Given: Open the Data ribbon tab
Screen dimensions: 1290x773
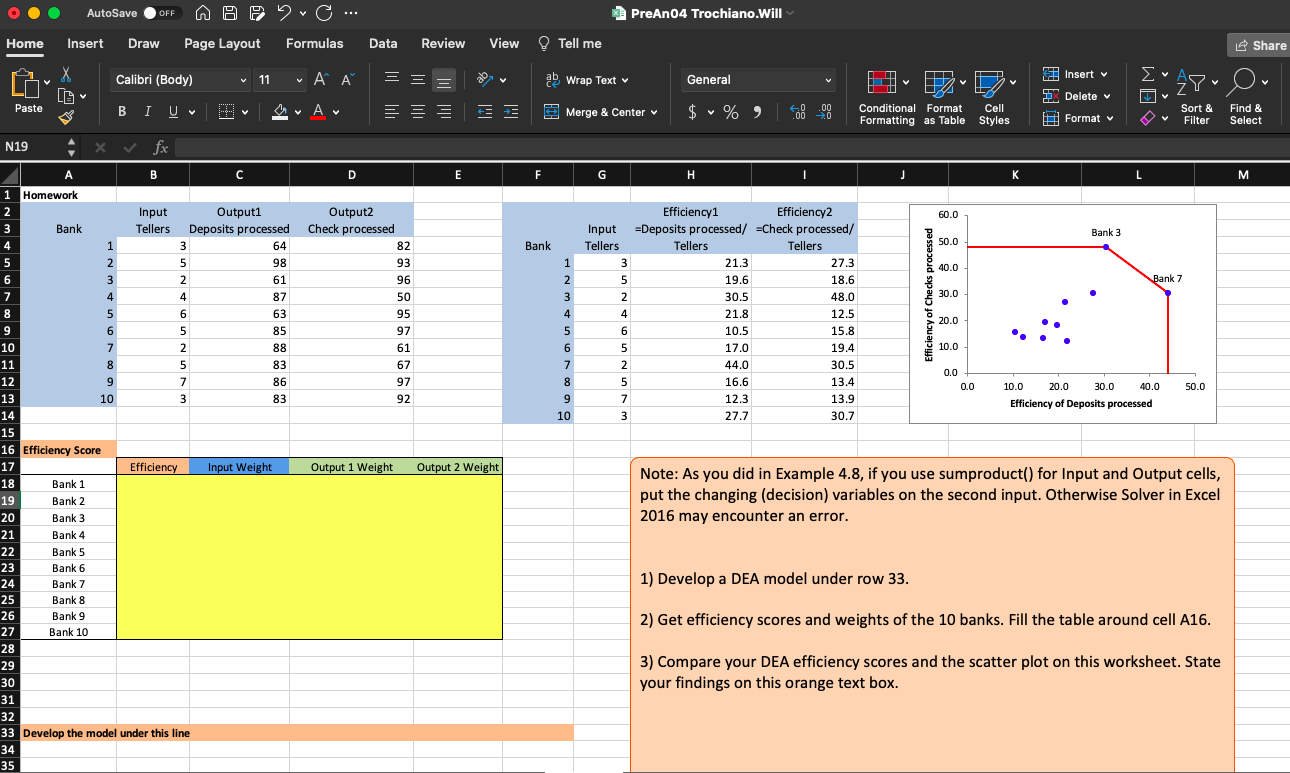Looking at the screenshot, I should click(x=383, y=43).
